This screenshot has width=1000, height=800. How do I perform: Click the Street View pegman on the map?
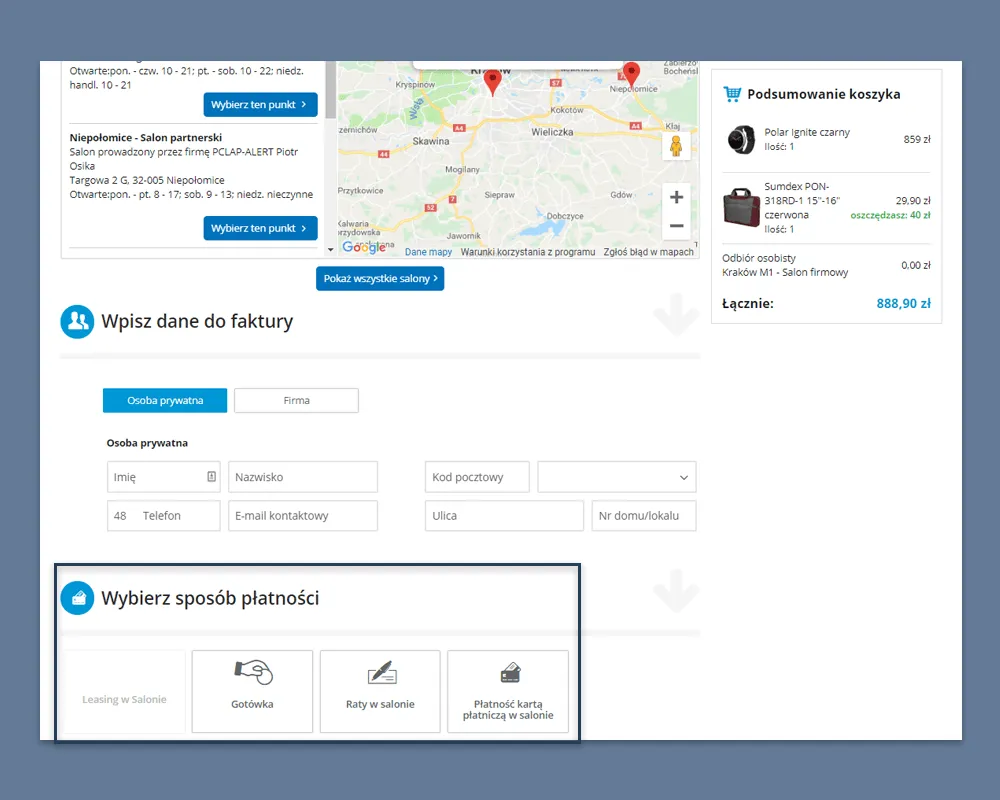point(676,147)
